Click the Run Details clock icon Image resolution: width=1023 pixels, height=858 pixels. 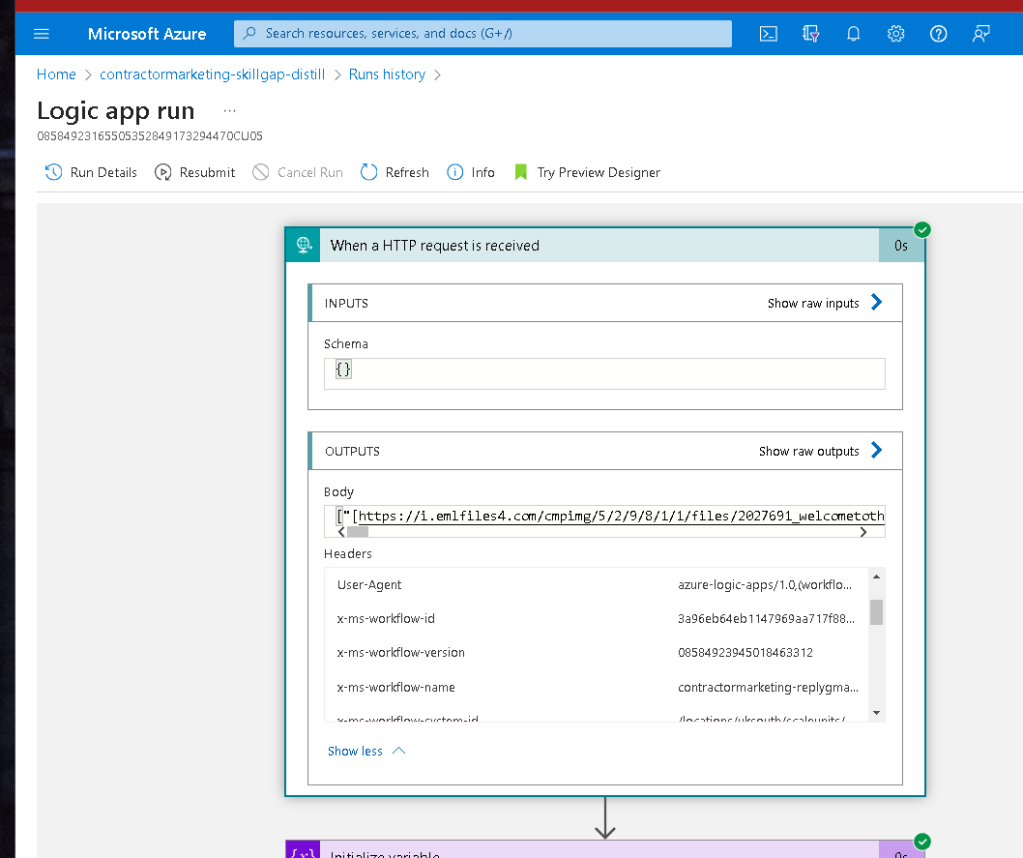click(x=53, y=172)
